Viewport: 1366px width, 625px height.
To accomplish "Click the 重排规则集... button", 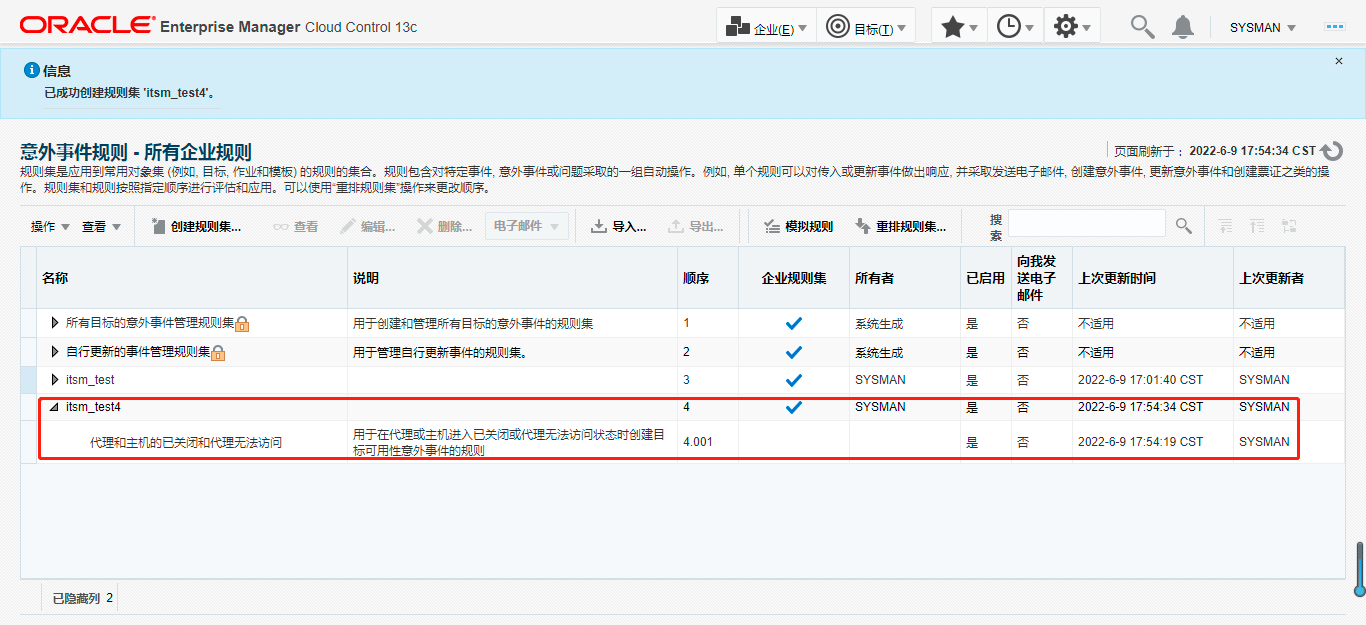I will 901,227.
